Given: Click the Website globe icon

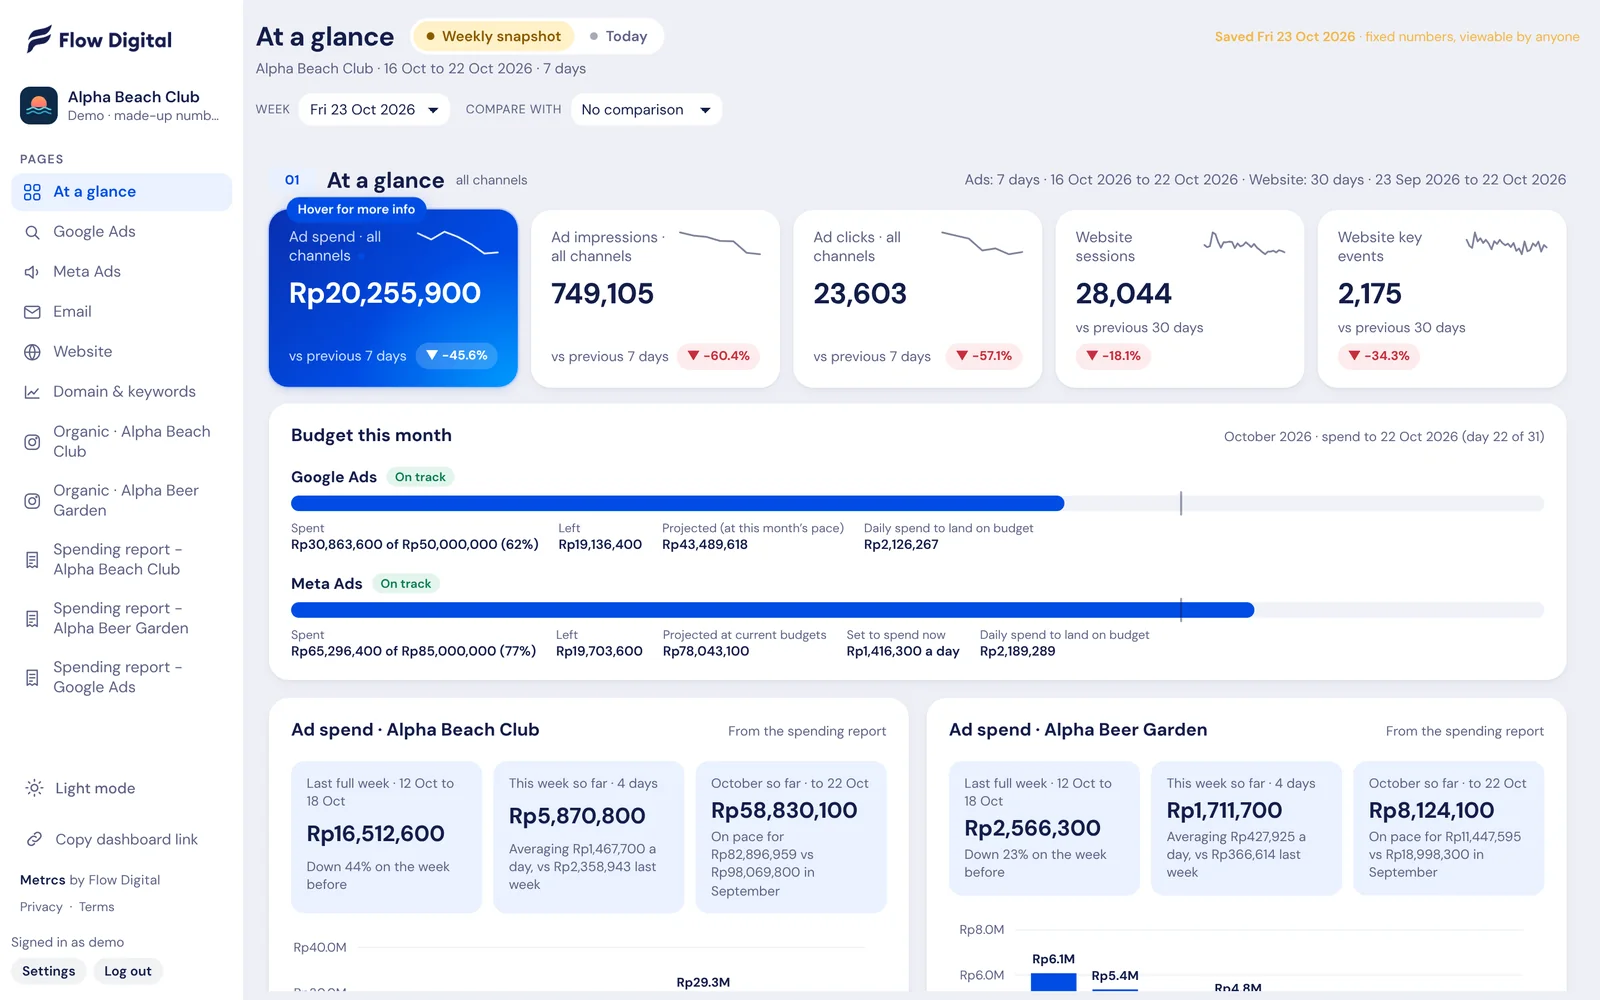Looking at the screenshot, I should (x=32, y=352).
